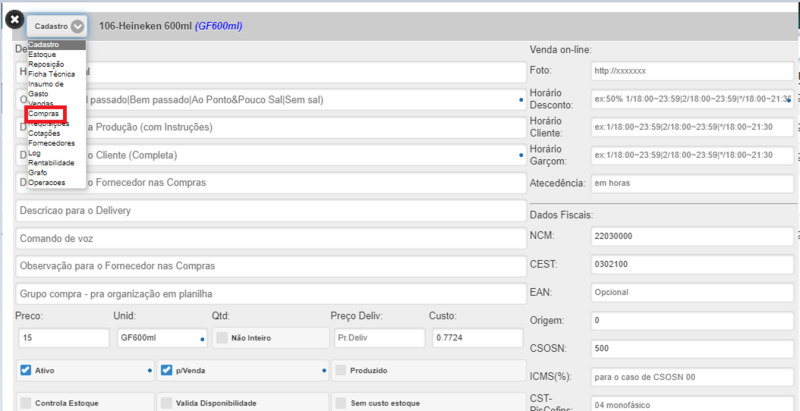
Task: Click the ICMS(%) field
Action: point(692,377)
